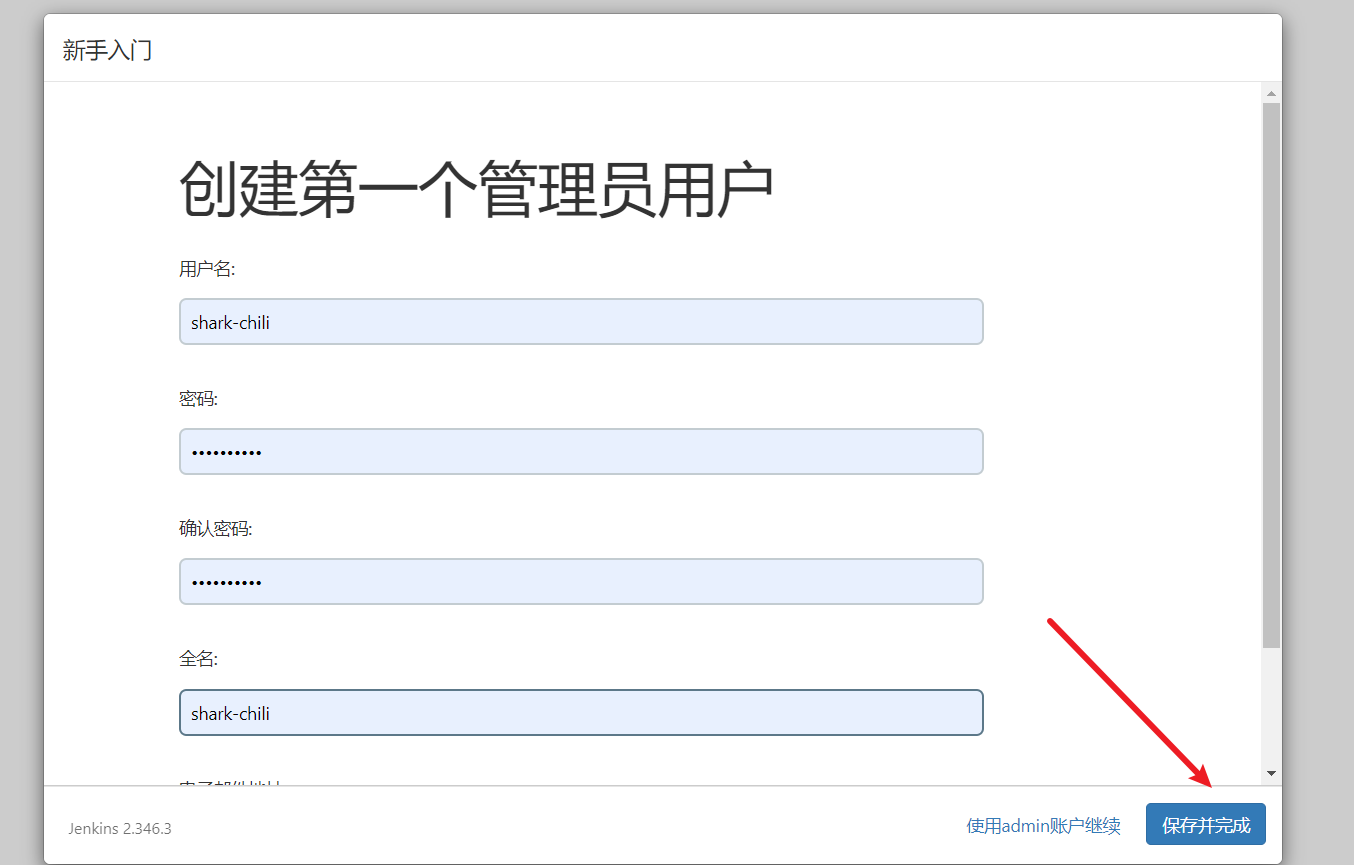
Task: Click the 保存并完成 button
Action: pyautogui.click(x=1205, y=824)
